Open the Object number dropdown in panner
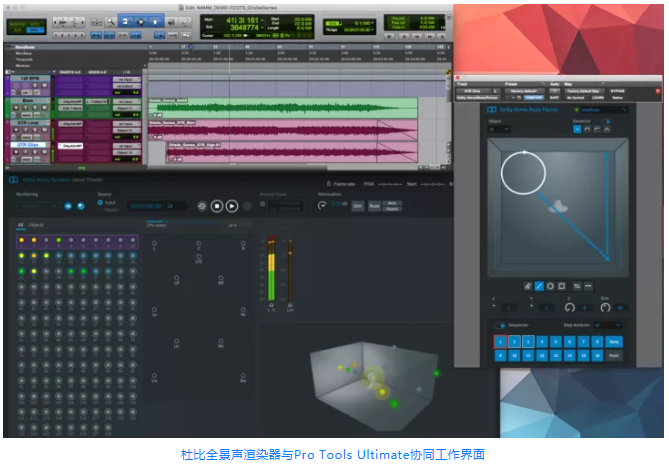This screenshot has height=465, width=669. [x=499, y=129]
